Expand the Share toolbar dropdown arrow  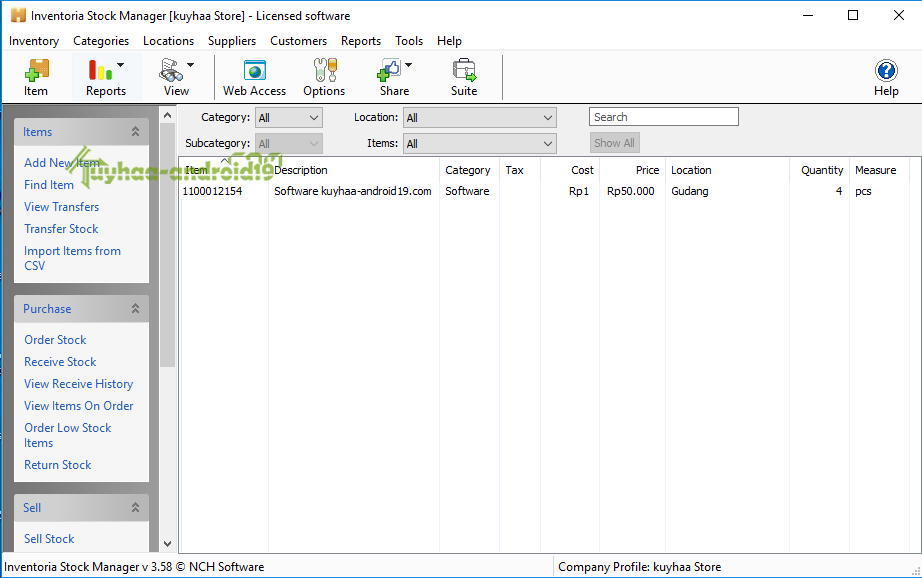[x=409, y=65]
